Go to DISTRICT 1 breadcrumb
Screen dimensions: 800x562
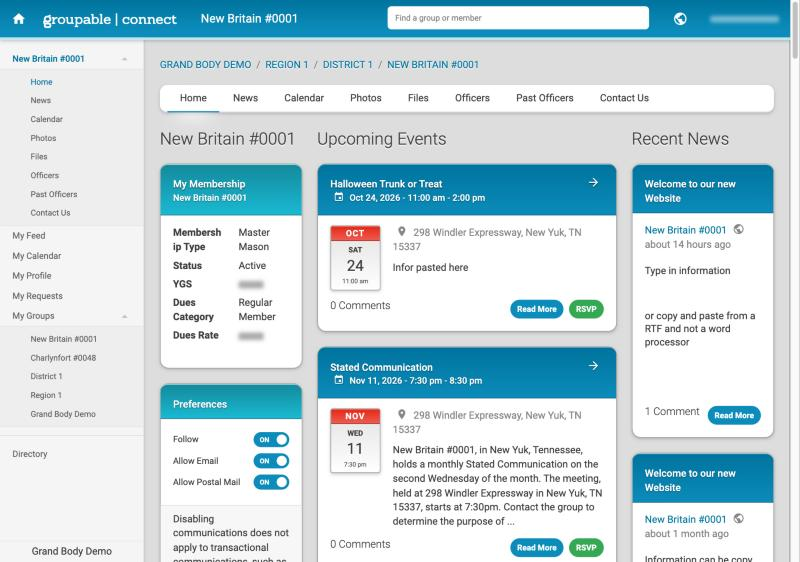point(347,65)
